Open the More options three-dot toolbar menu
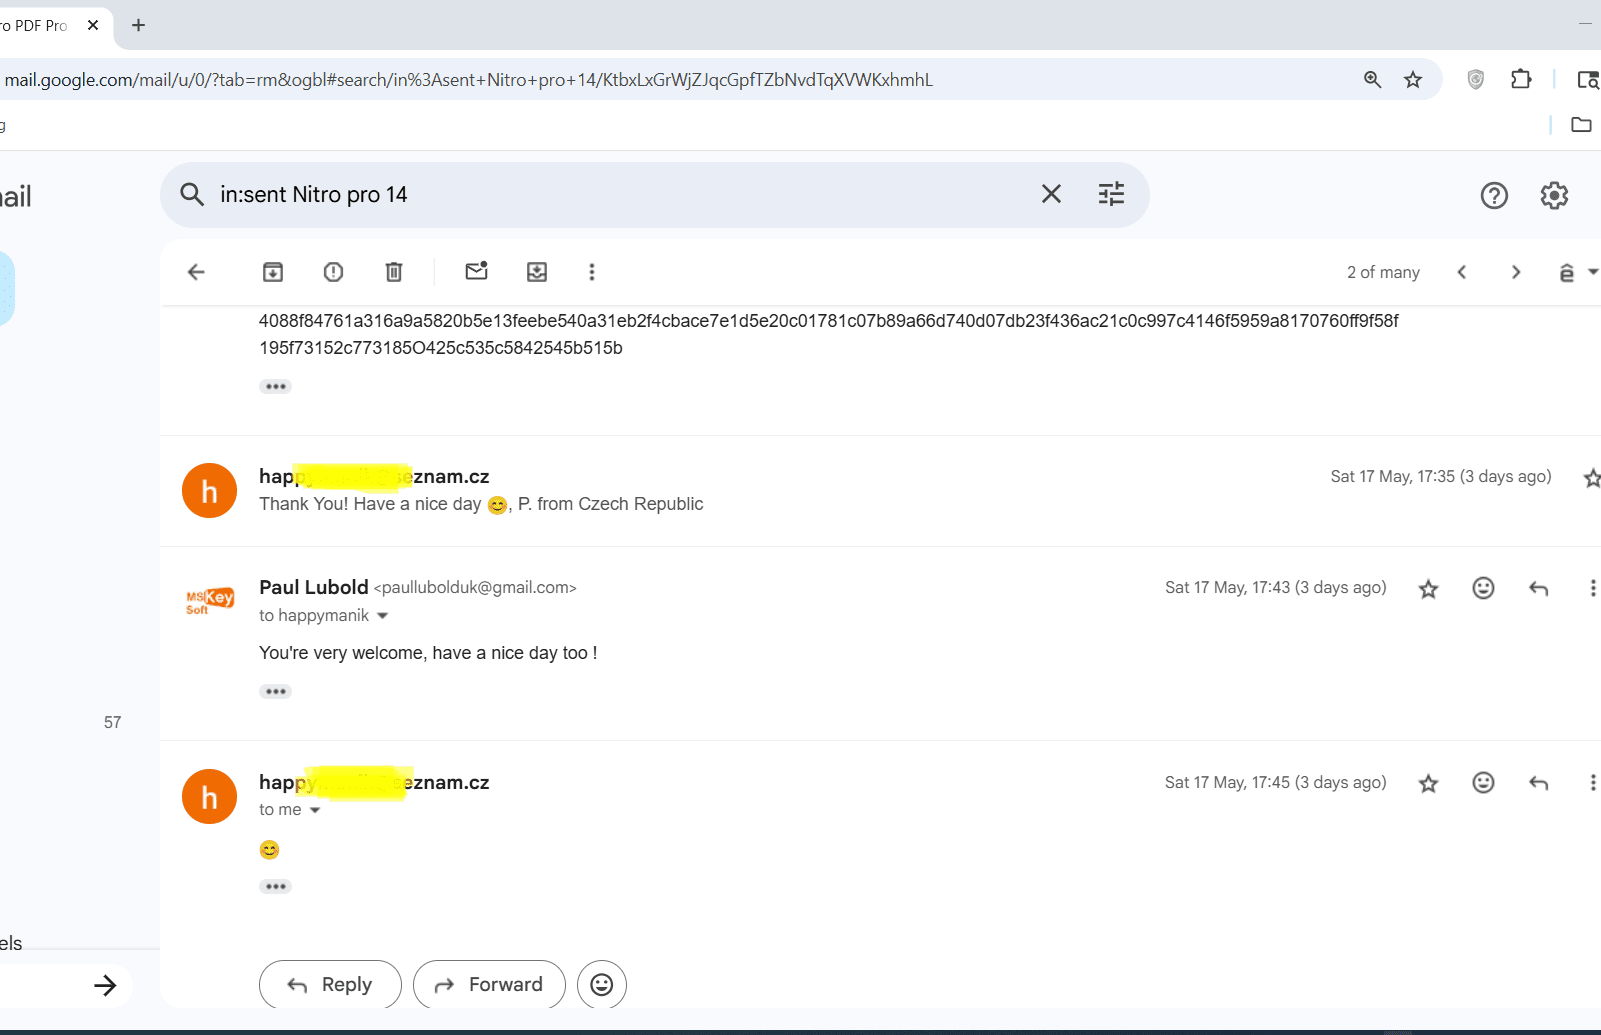This screenshot has height=1035, width=1601. tap(592, 272)
